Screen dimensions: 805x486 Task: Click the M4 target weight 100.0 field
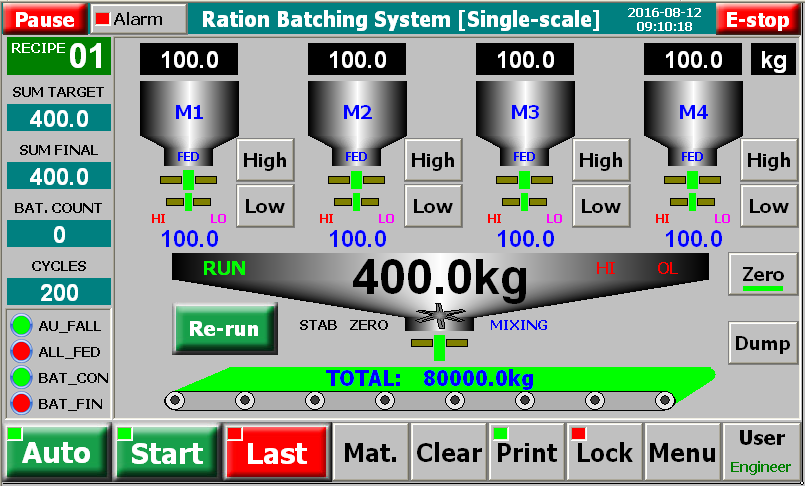click(693, 60)
